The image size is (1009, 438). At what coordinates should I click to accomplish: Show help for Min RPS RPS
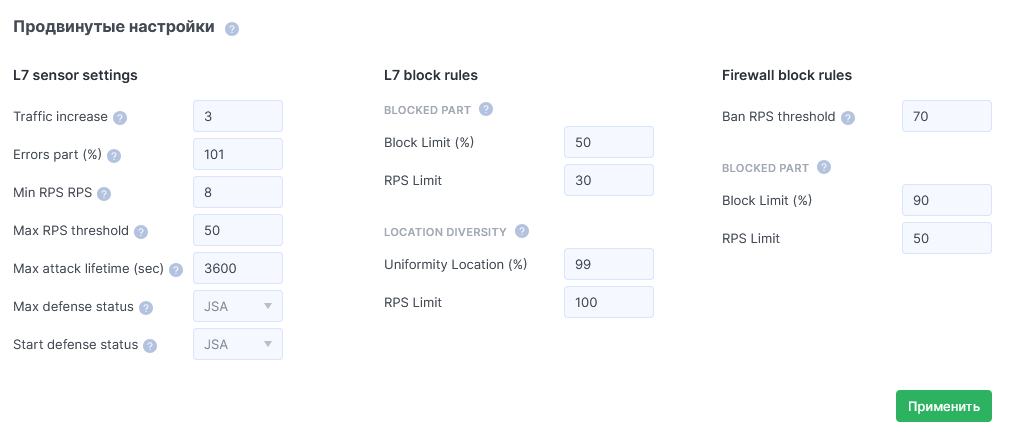[x=104, y=194]
